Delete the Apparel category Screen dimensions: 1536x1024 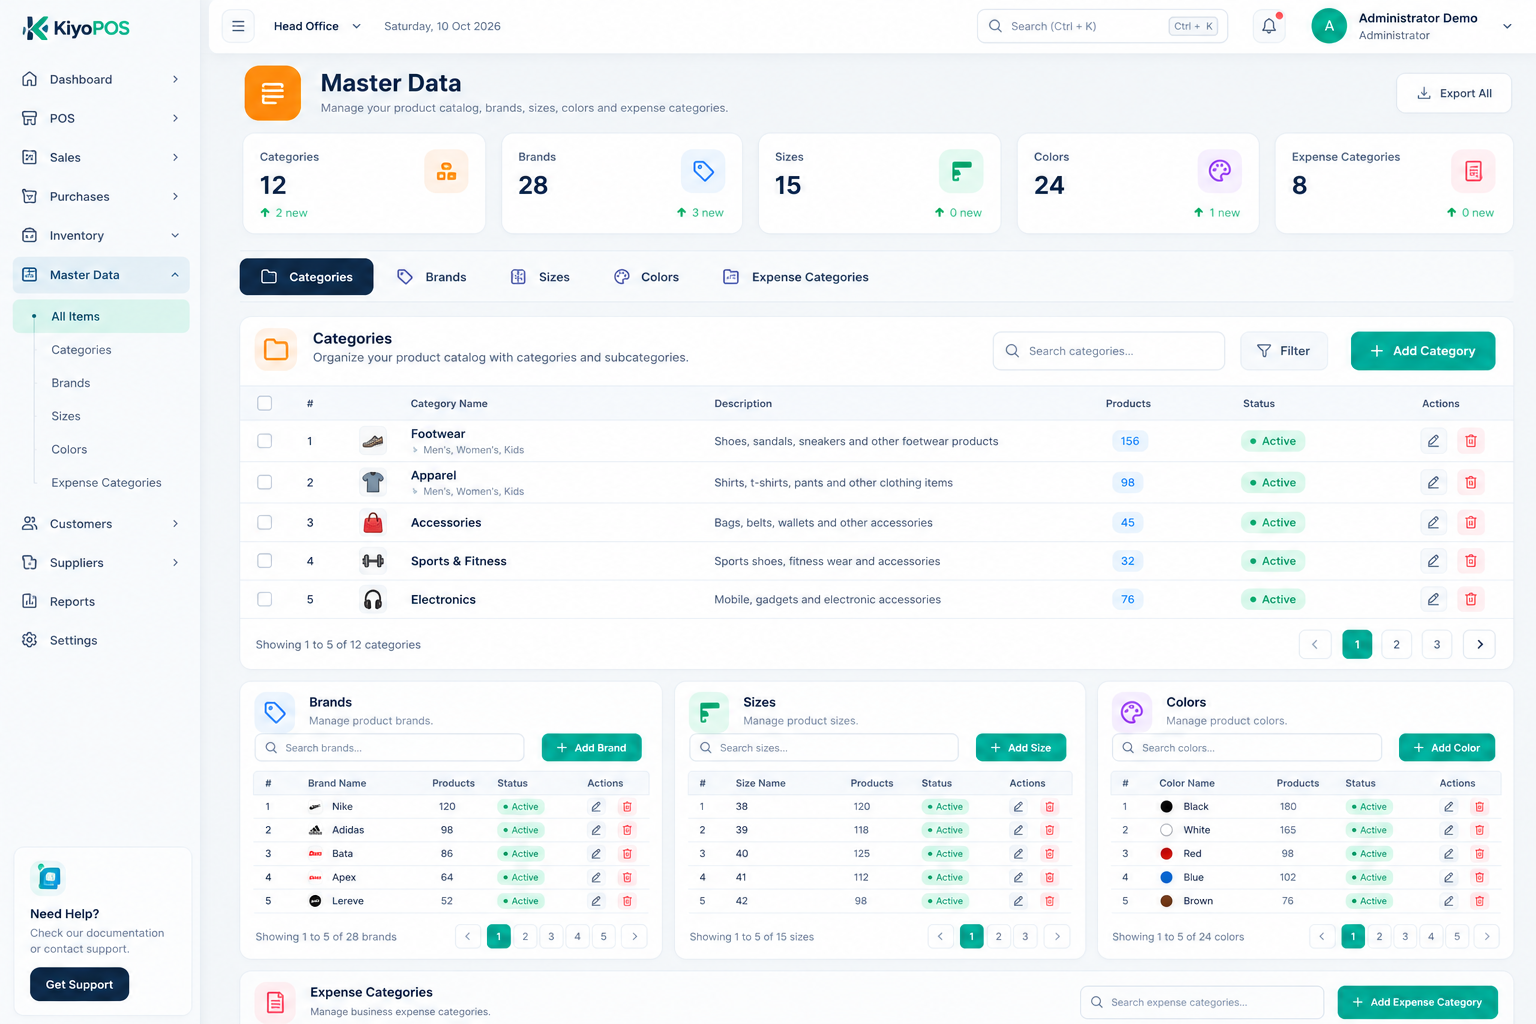[1471, 482]
